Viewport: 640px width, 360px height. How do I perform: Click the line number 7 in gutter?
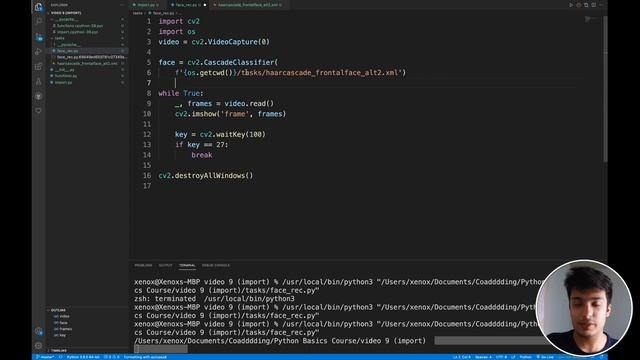[x=149, y=83]
